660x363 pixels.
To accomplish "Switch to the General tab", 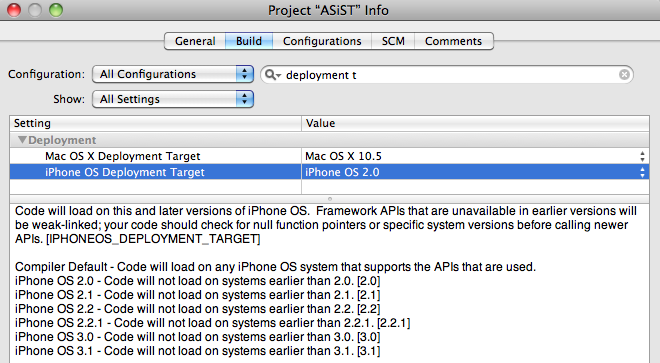I will pyautogui.click(x=195, y=41).
